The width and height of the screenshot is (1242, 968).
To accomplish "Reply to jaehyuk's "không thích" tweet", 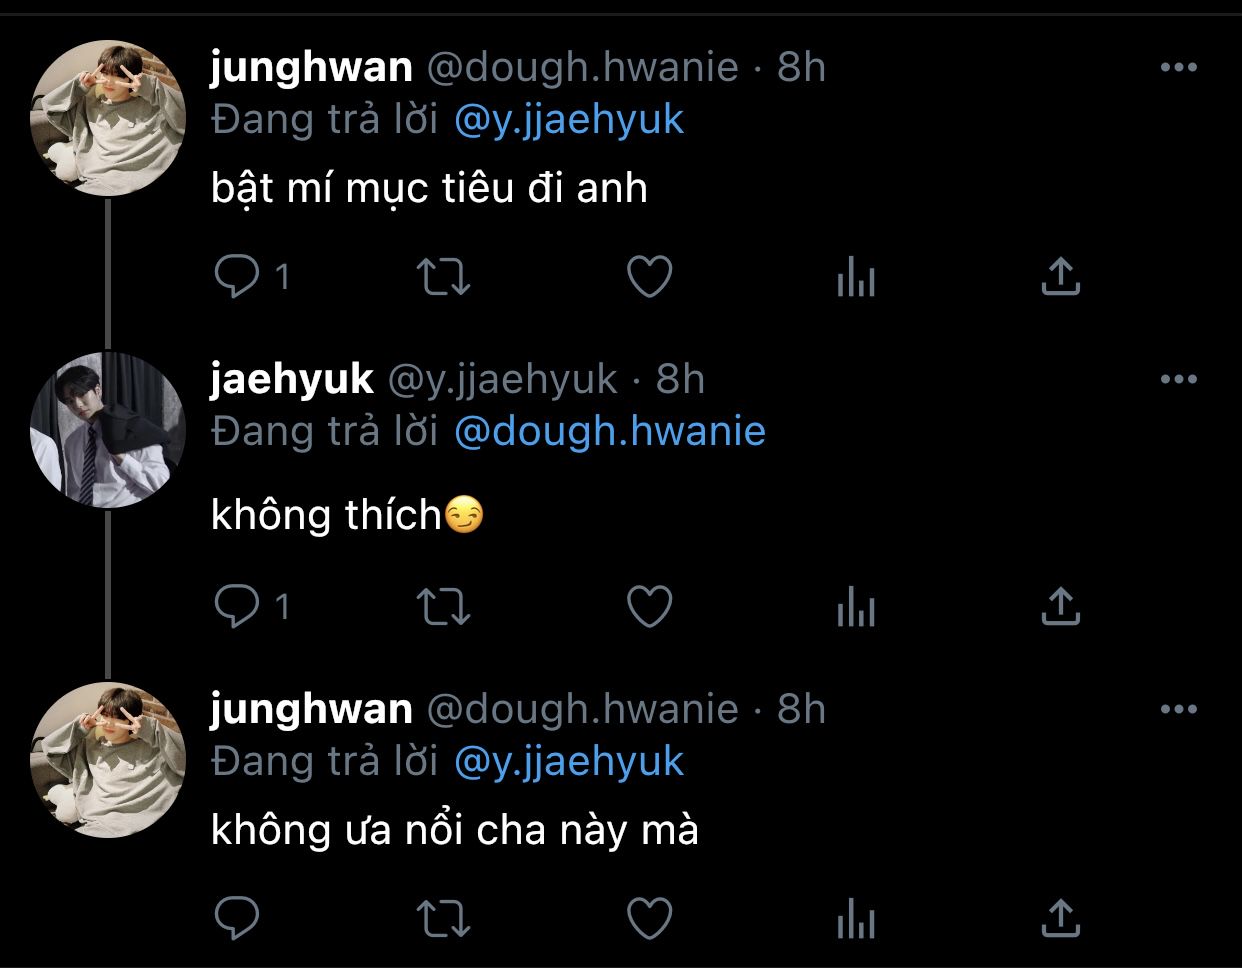I will coord(237,606).
